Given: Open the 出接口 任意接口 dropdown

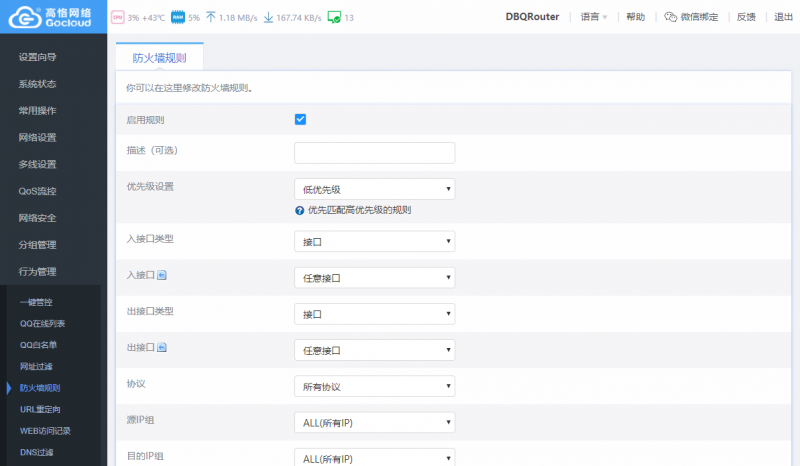Looking at the screenshot, I should (x=374, y=350).
